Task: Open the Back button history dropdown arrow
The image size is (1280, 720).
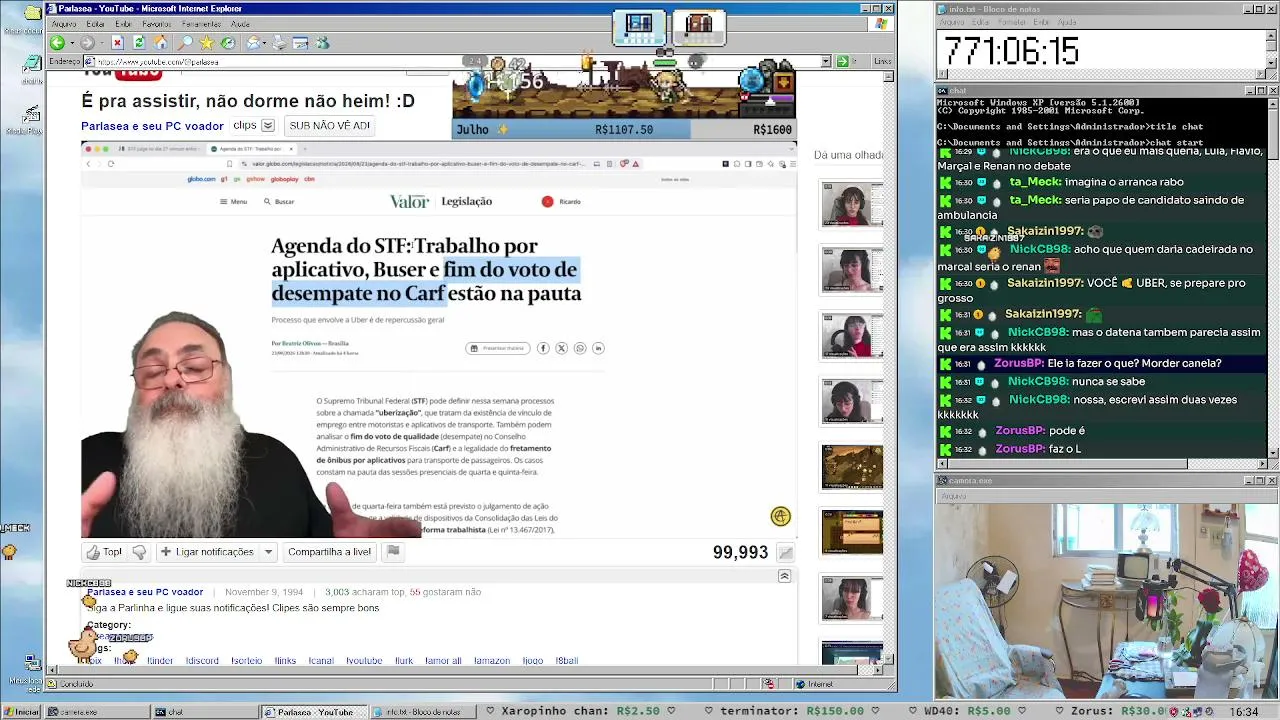Action: (71, 43)
